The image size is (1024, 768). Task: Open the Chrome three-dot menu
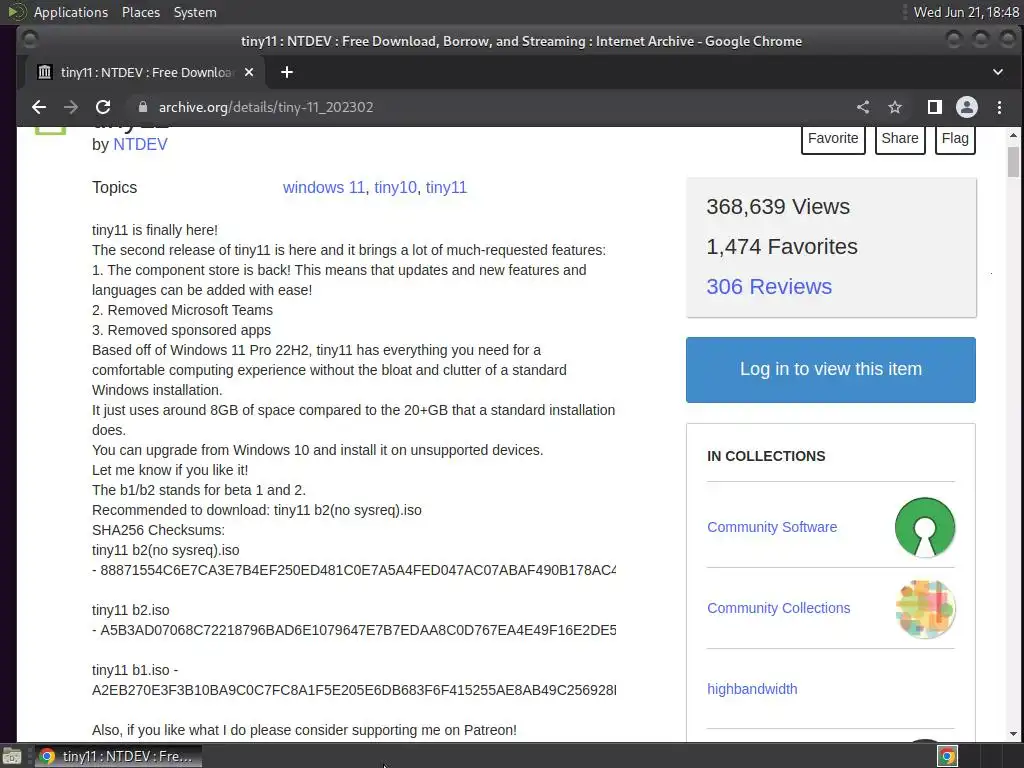point(999,107)
